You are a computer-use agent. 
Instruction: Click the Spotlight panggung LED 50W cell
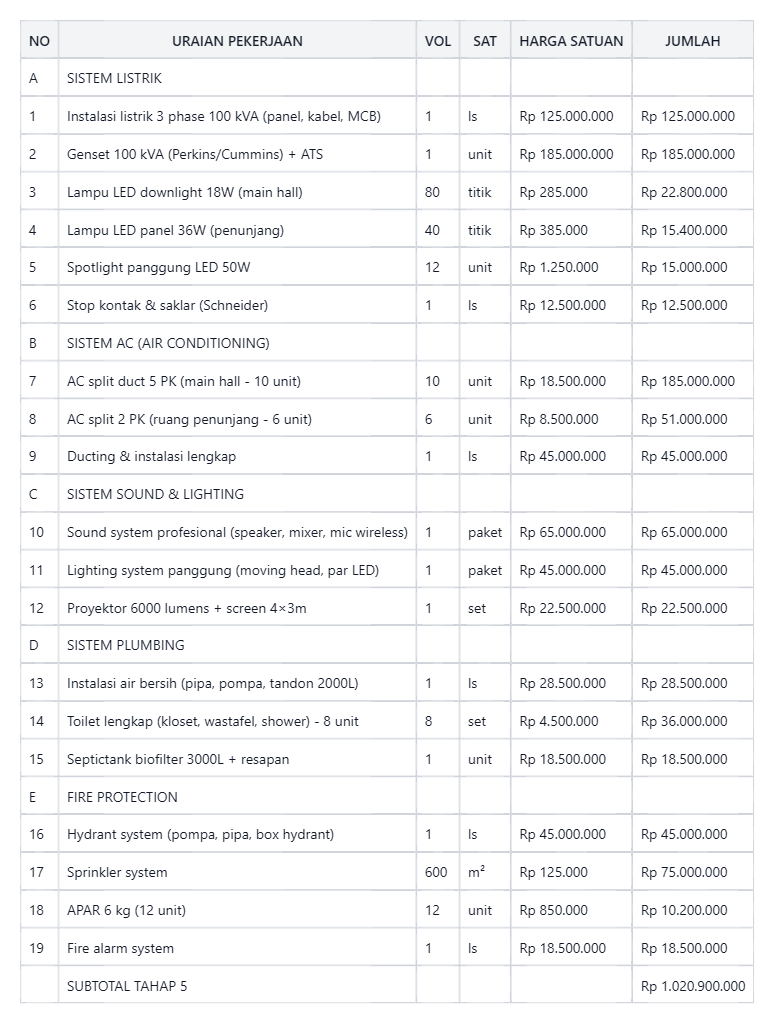[237, 268]
